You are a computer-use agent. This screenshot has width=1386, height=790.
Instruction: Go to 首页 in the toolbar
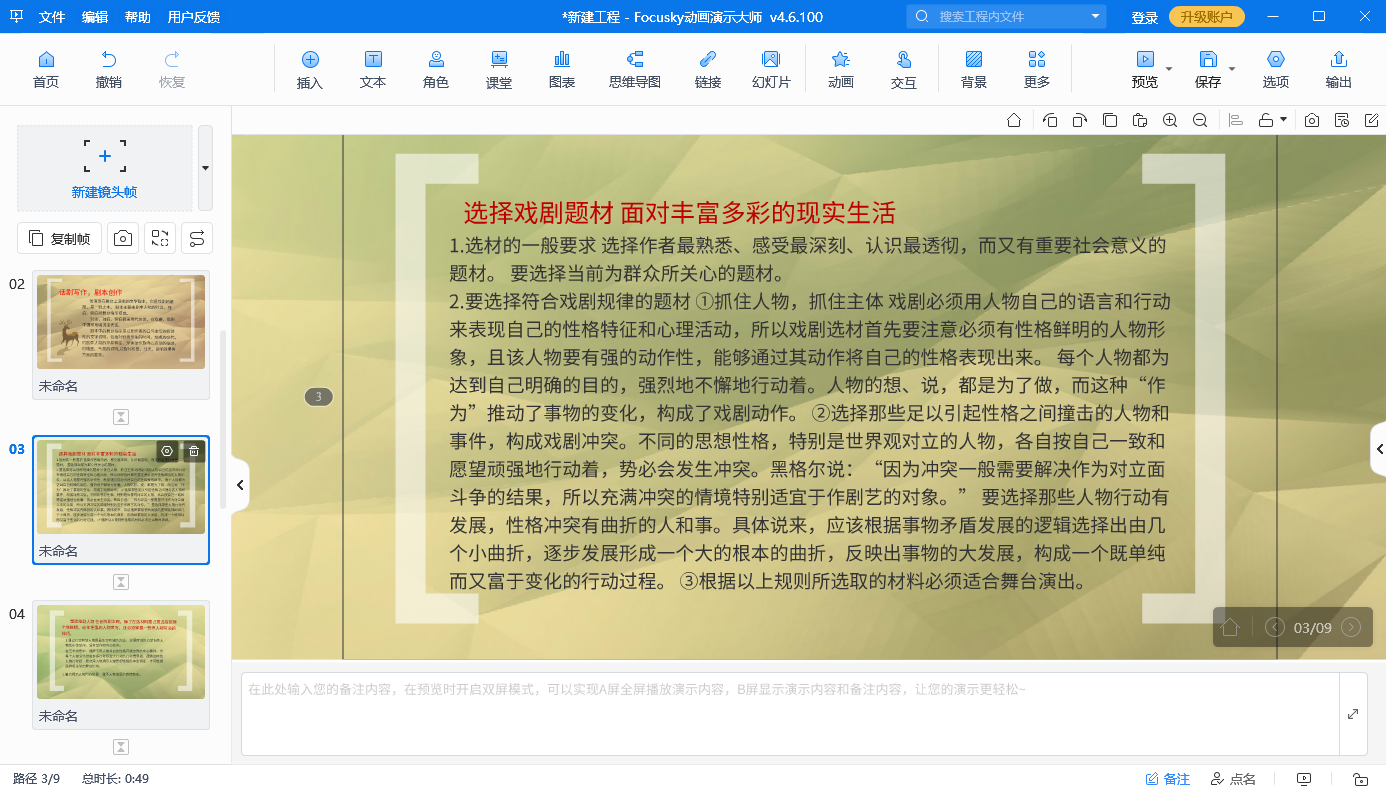tap(46, 69)
